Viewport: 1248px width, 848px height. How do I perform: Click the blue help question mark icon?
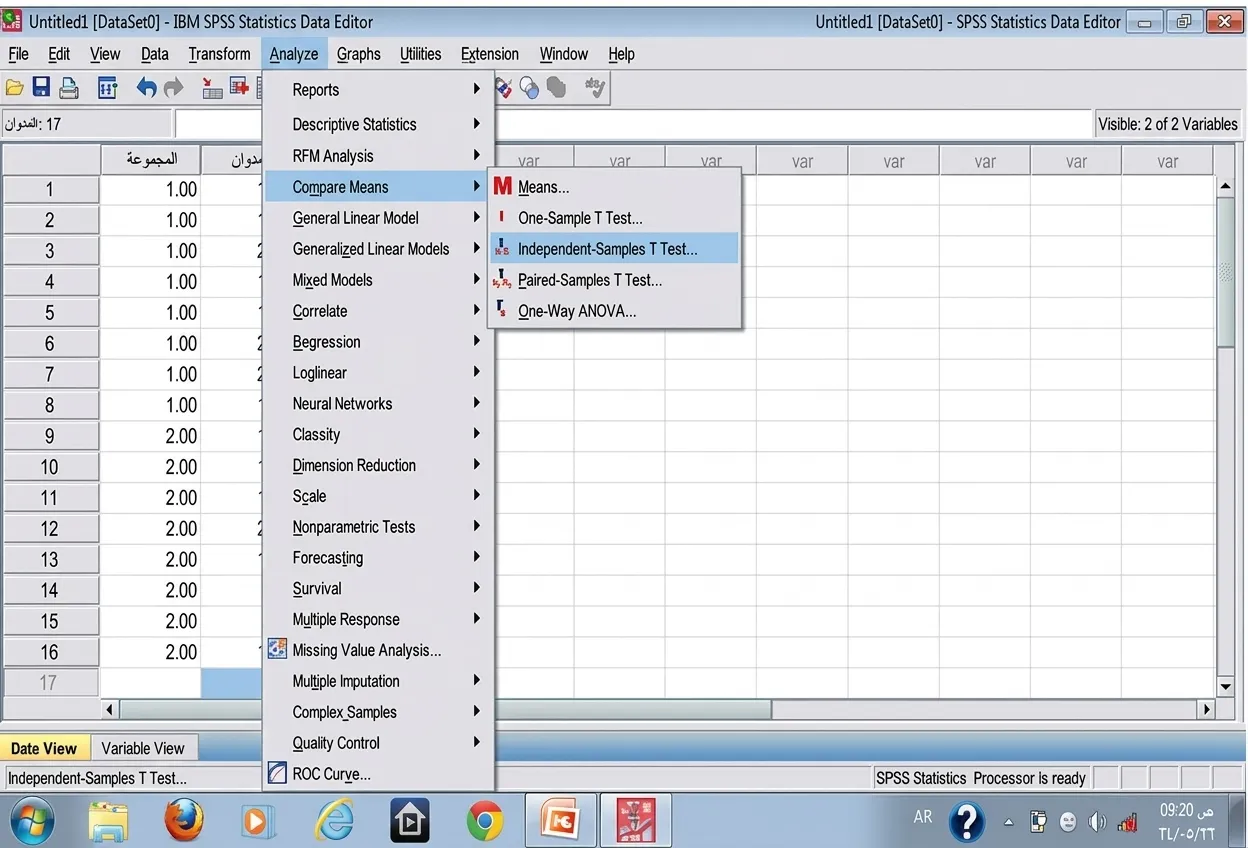[966, 822]
